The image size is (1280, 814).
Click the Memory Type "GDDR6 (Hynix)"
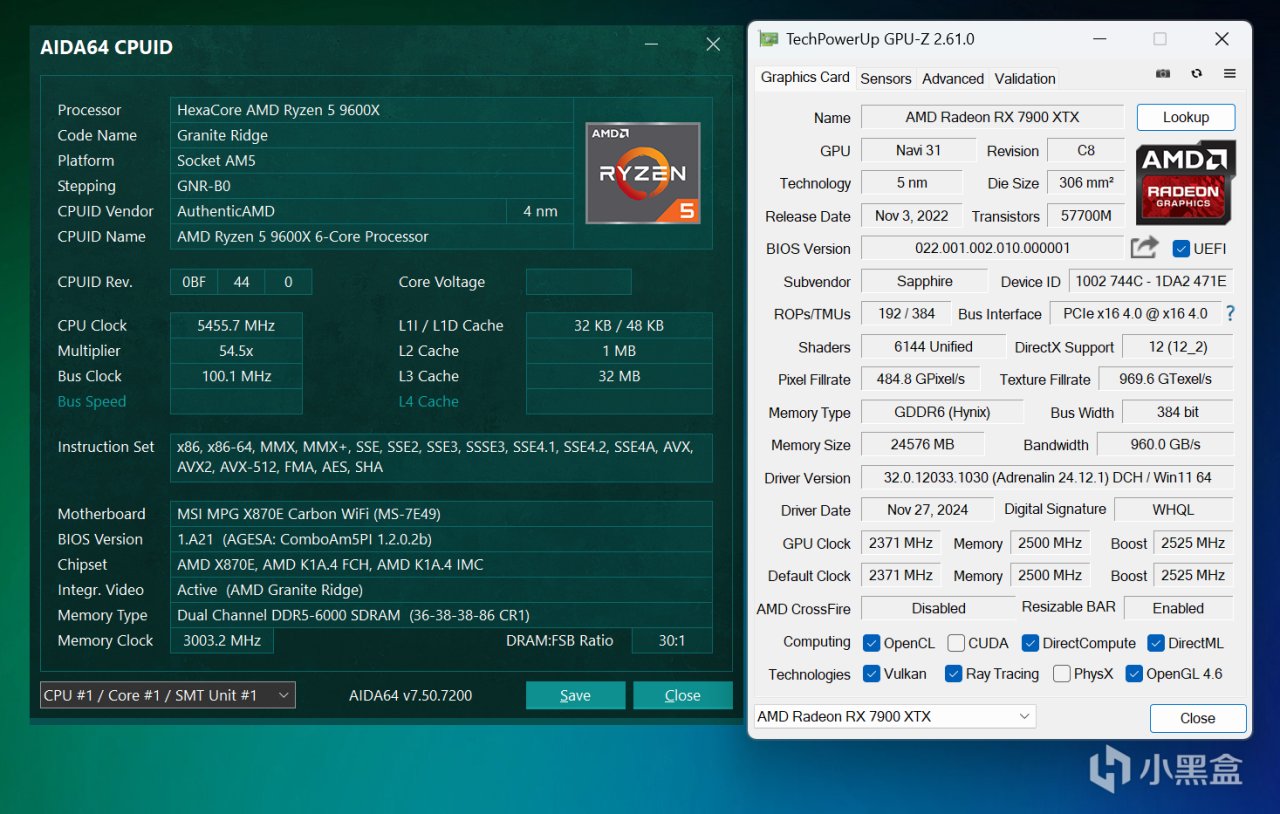pyautogui.click(x=942, y=412)
